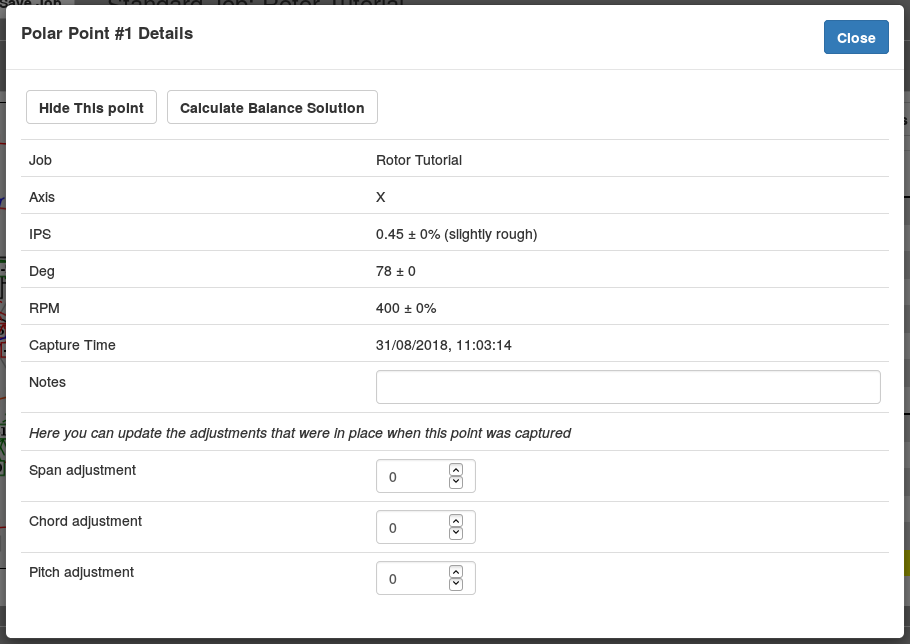Click into the Pitch adjustment number field
Screen dimensions: 910x644
[410, 579]
